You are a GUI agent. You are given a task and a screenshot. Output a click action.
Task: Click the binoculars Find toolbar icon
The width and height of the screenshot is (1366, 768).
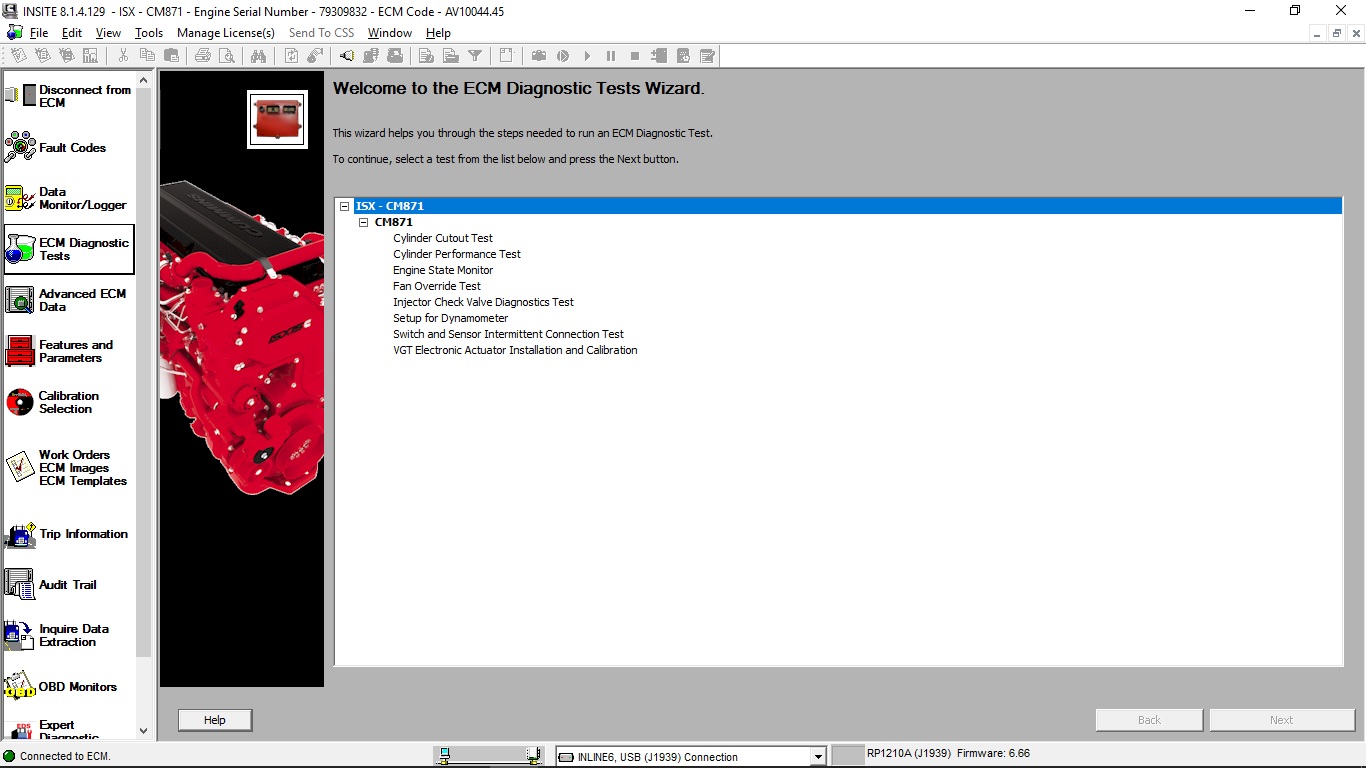(259, 56)
